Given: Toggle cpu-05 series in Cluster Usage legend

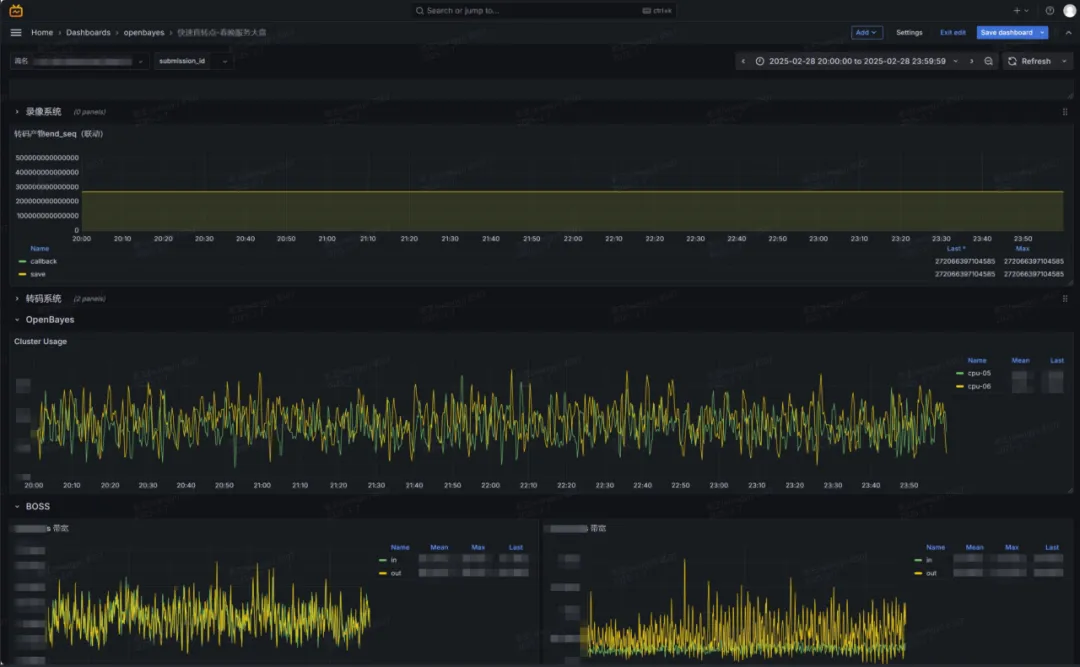Looking at the screenshot, I should coord(979,373).
